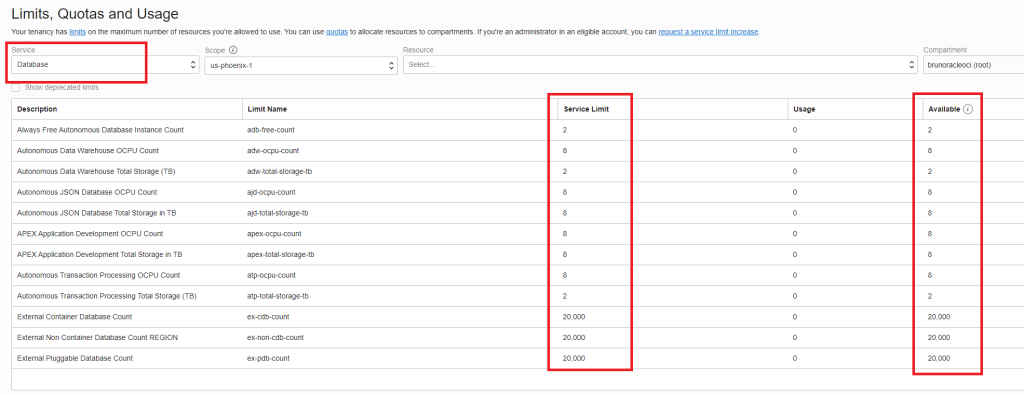
Task: Enable Show deprecated limits checkbox
Action: (x=16, y=87)
